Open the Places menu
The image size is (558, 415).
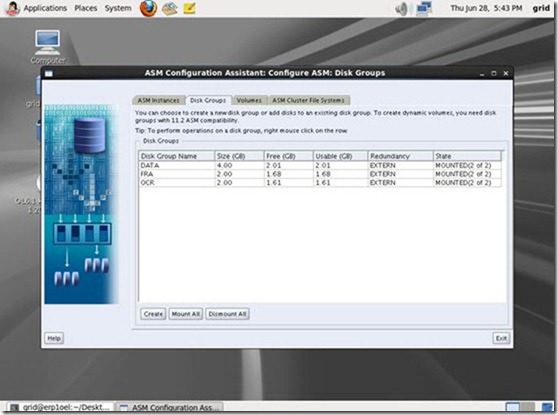pyautogui.click(x=86, y=8)
